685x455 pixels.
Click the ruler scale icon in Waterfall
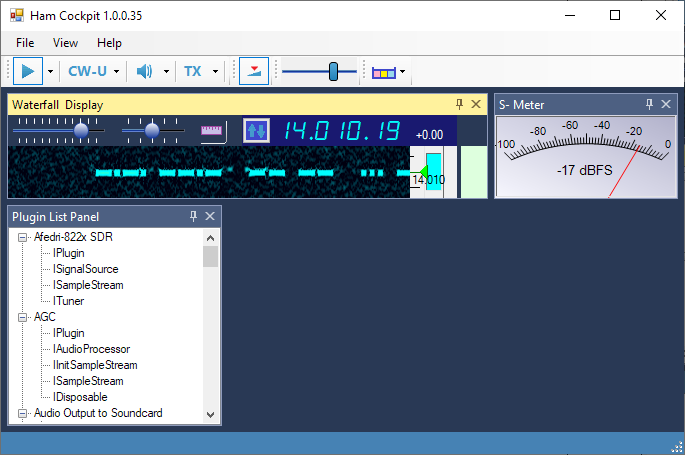click(212, 131)
